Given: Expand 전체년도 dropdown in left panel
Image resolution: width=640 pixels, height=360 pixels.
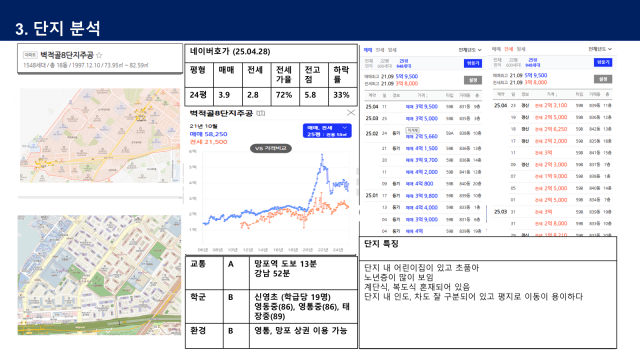Looking at the screenshot, I should [470, 50].
